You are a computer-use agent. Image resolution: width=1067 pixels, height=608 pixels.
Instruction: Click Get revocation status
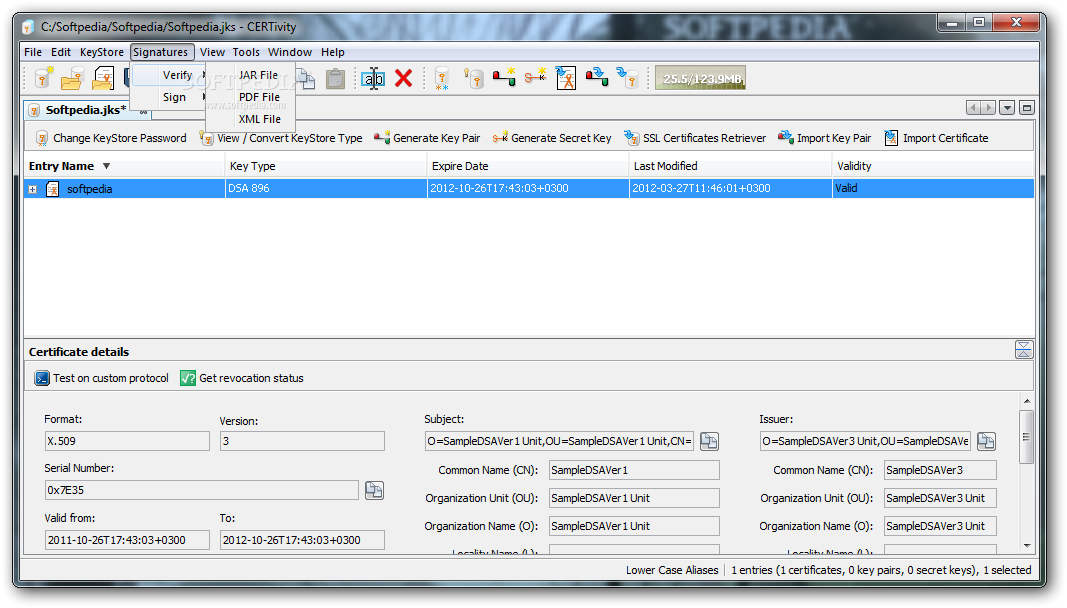(x=242, y=378)
